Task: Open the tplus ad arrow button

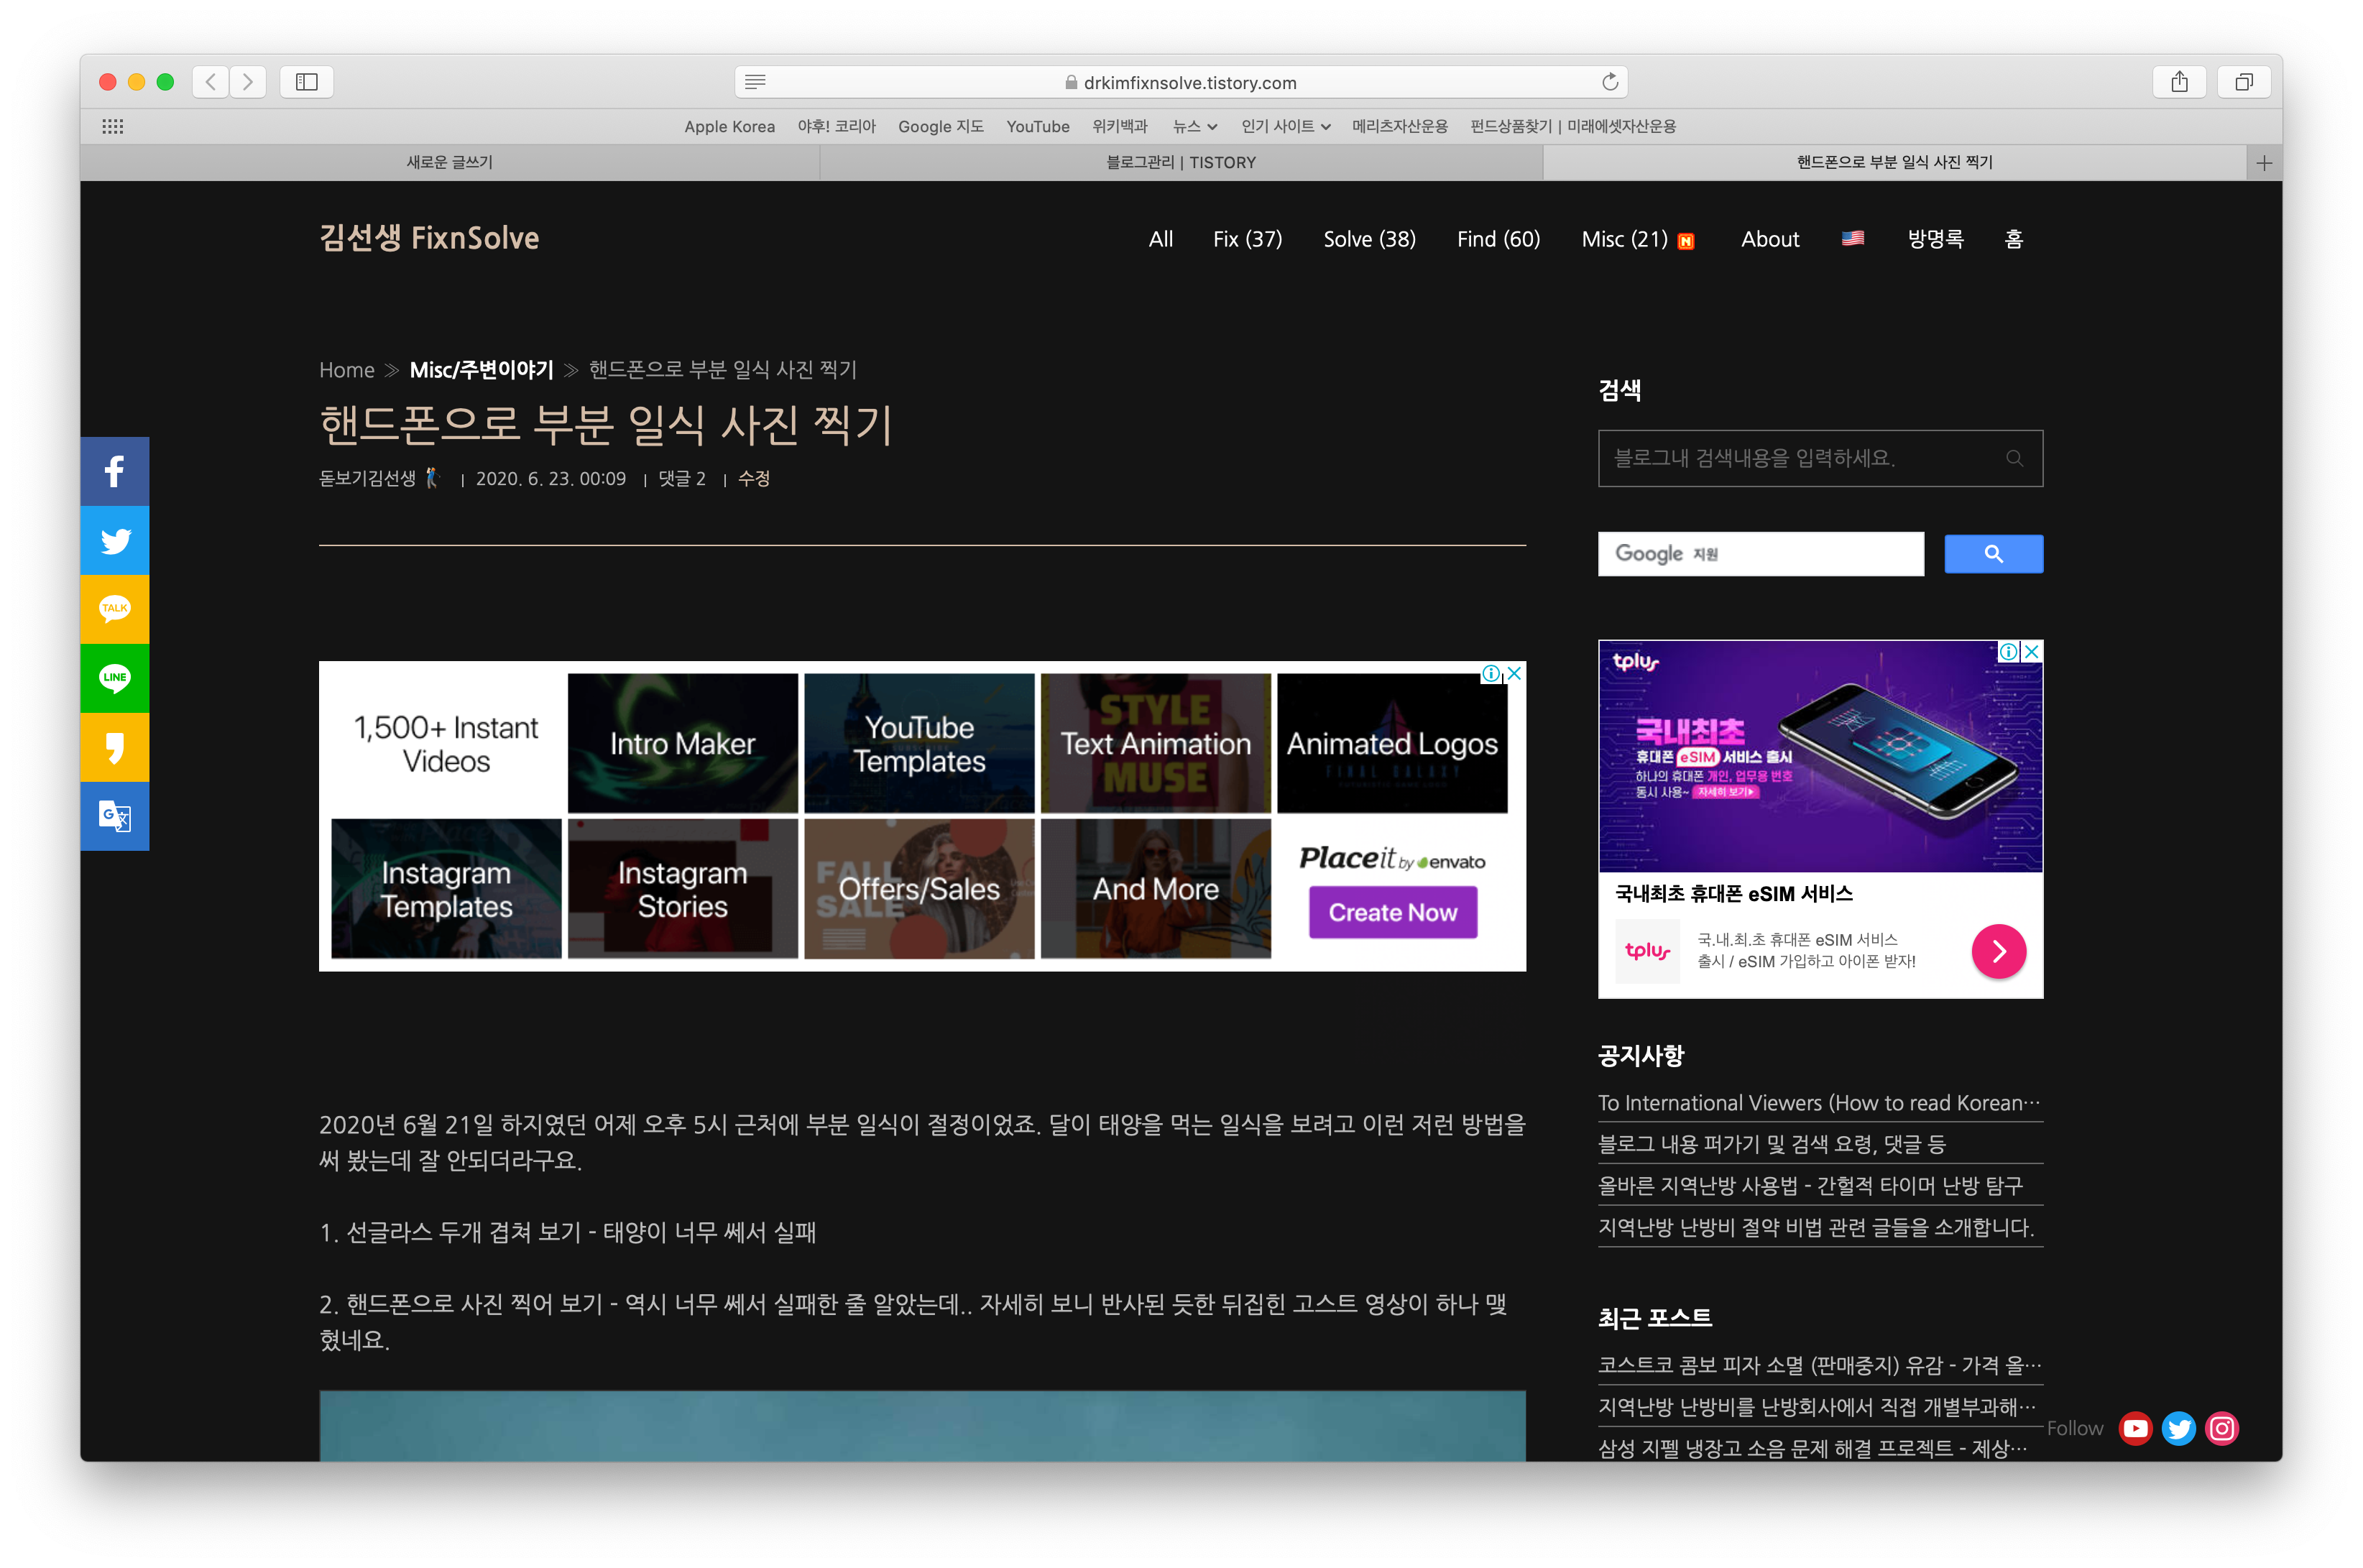Action: pyautogui.click(x=1998, y=951)
